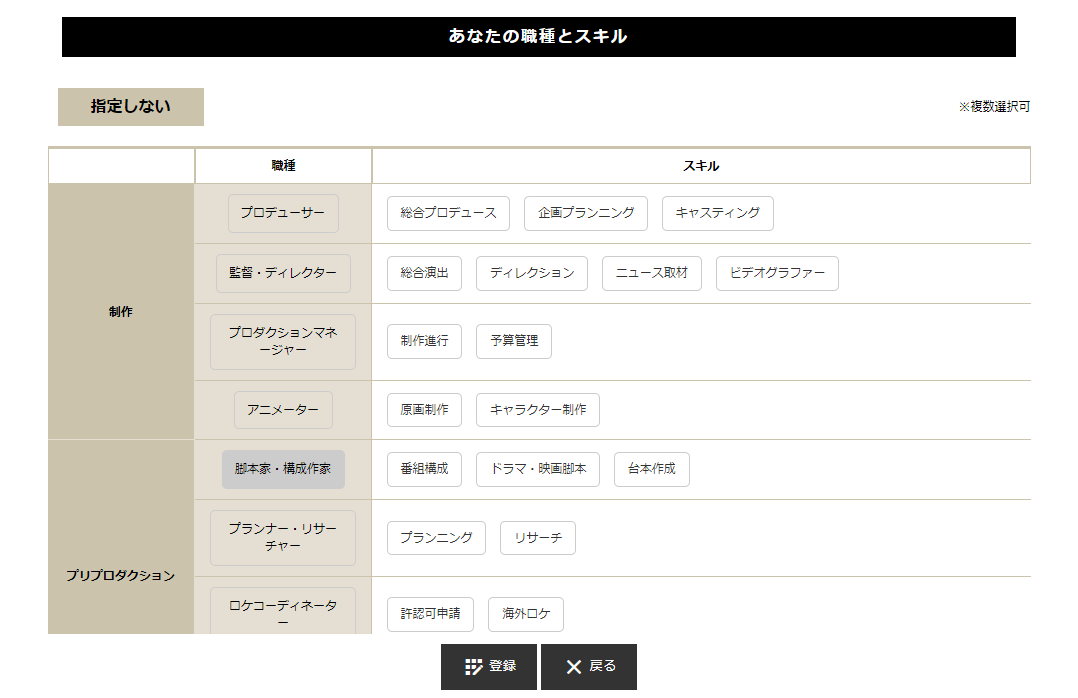Viewport: 1078px width, 698px height.
Task: Select the プロダクションマネージャー job type
Action: click(283, 342)
